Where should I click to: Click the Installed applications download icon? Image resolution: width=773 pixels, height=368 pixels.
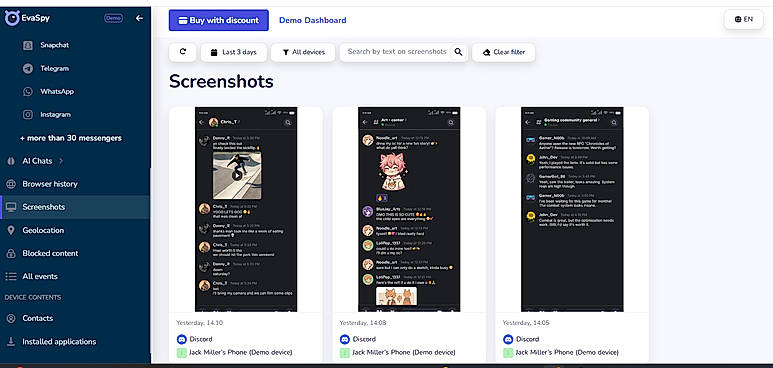(x=11, y=341)
